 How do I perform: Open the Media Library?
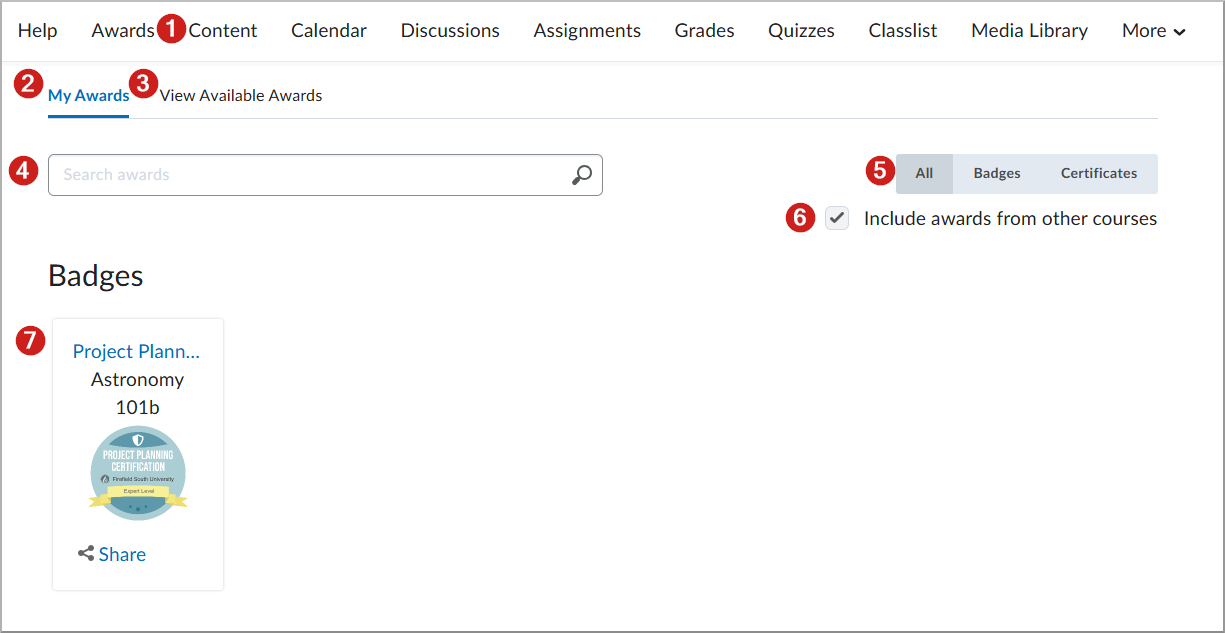1029,30
